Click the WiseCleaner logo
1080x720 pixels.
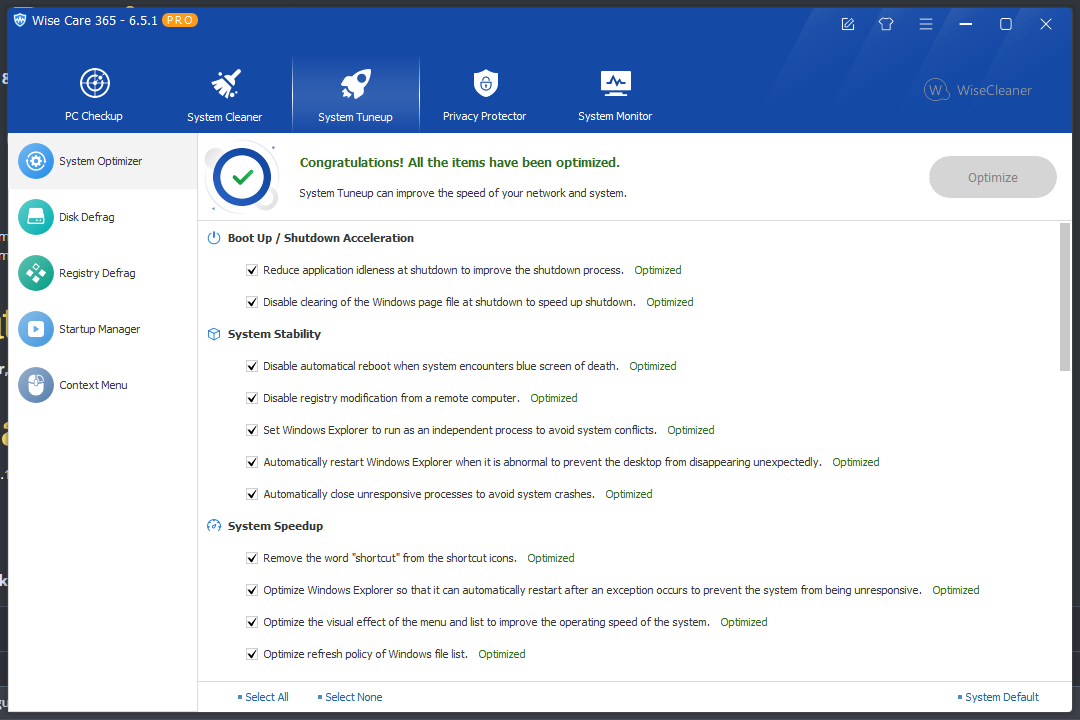coord(978,90)
